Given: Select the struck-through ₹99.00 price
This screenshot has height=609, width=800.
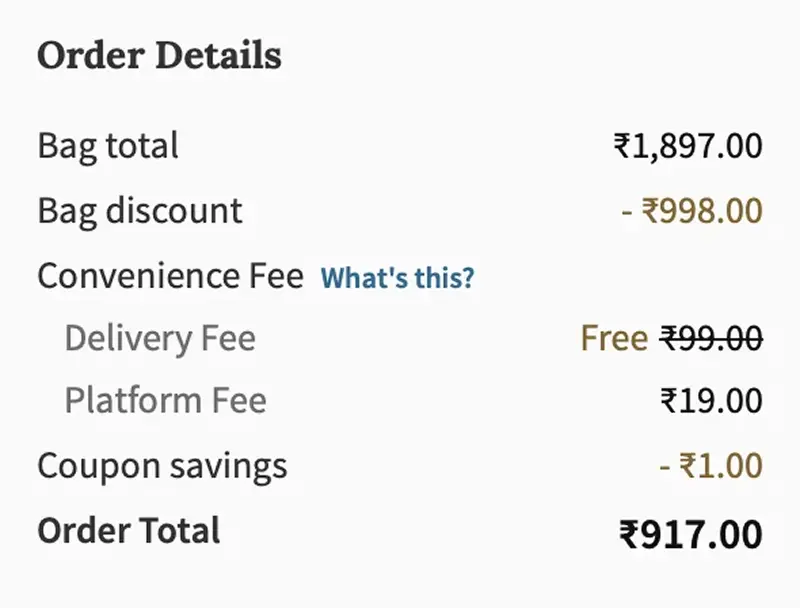Looking at the screenshot, I should click(713, 339).
